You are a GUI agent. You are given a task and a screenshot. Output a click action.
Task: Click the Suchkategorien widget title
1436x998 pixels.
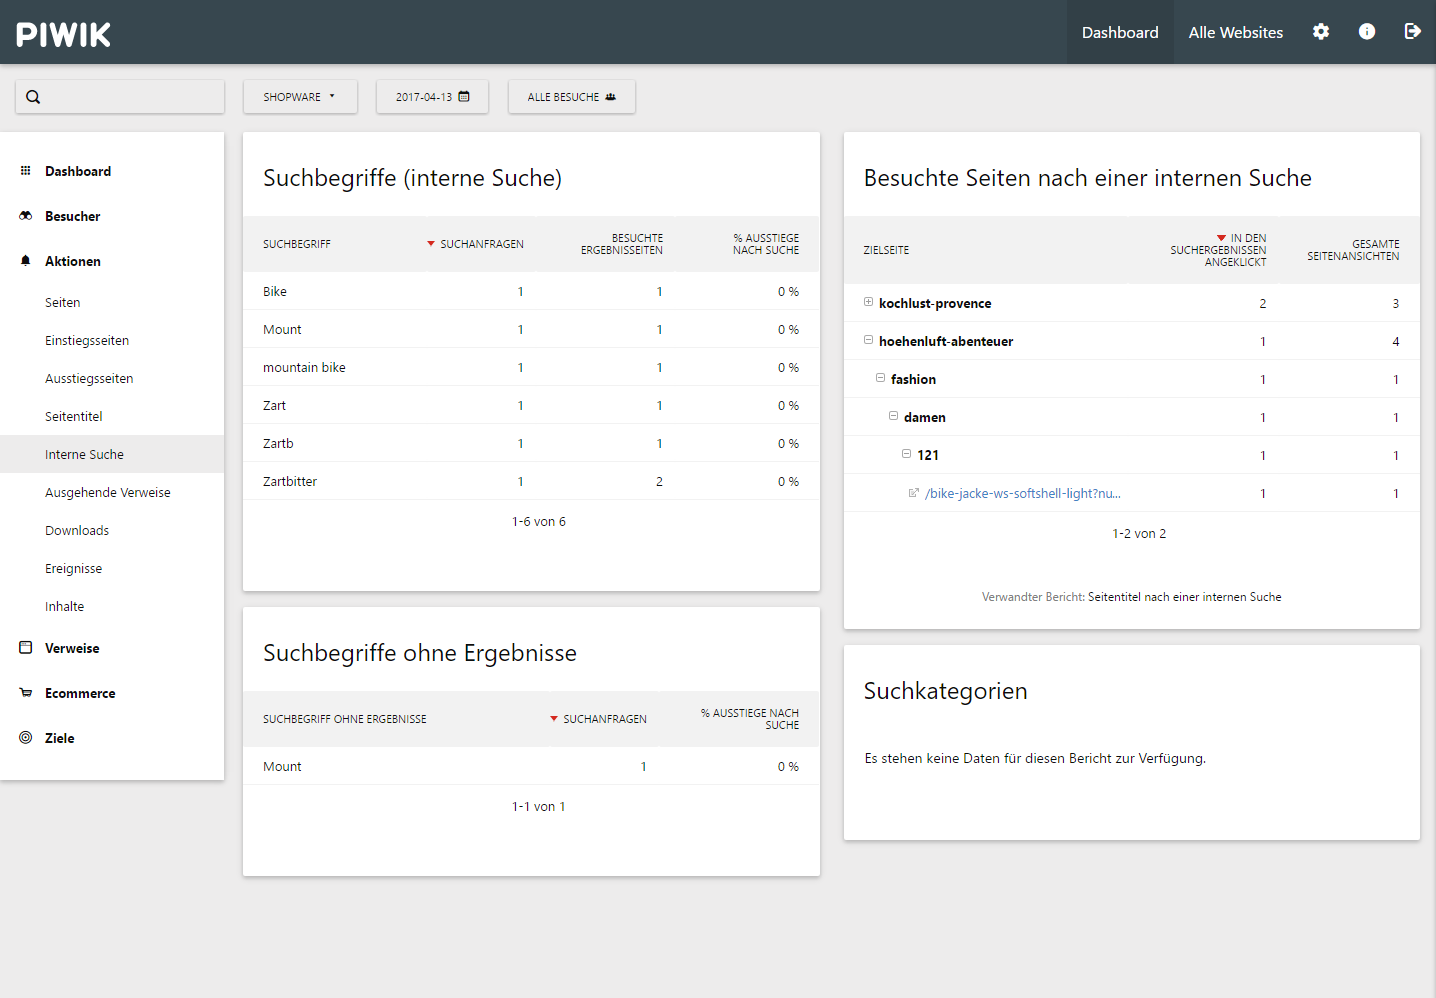click(946, 691)
